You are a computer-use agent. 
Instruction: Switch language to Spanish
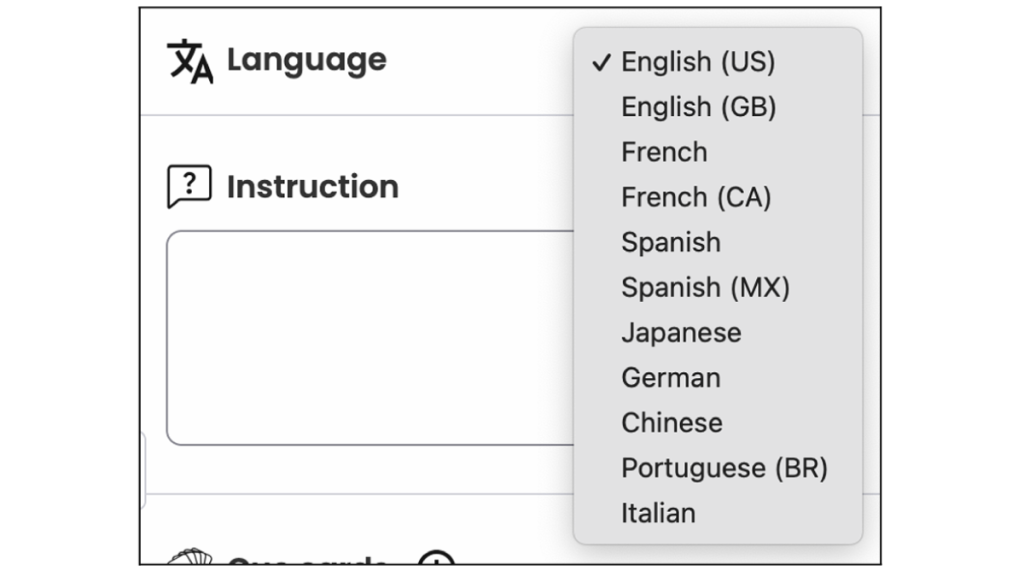coord(670,242)
